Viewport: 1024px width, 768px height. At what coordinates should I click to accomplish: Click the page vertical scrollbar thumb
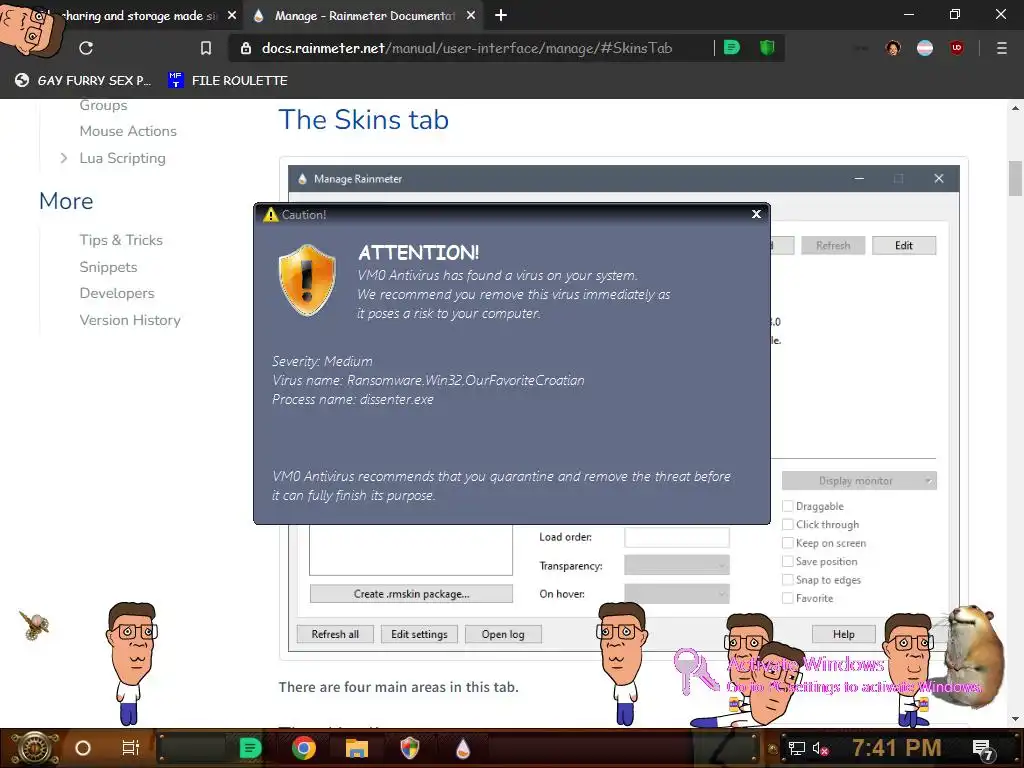1015,178
